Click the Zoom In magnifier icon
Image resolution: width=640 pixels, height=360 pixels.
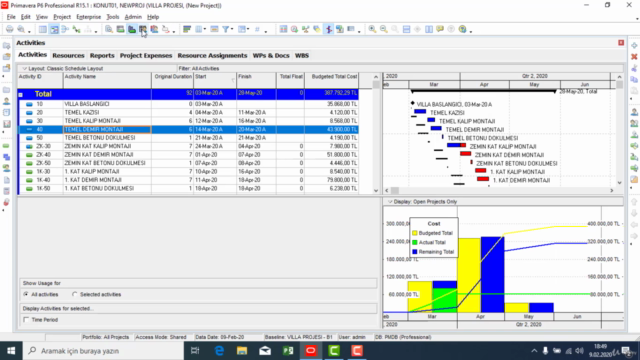click(x=372, y=29)
